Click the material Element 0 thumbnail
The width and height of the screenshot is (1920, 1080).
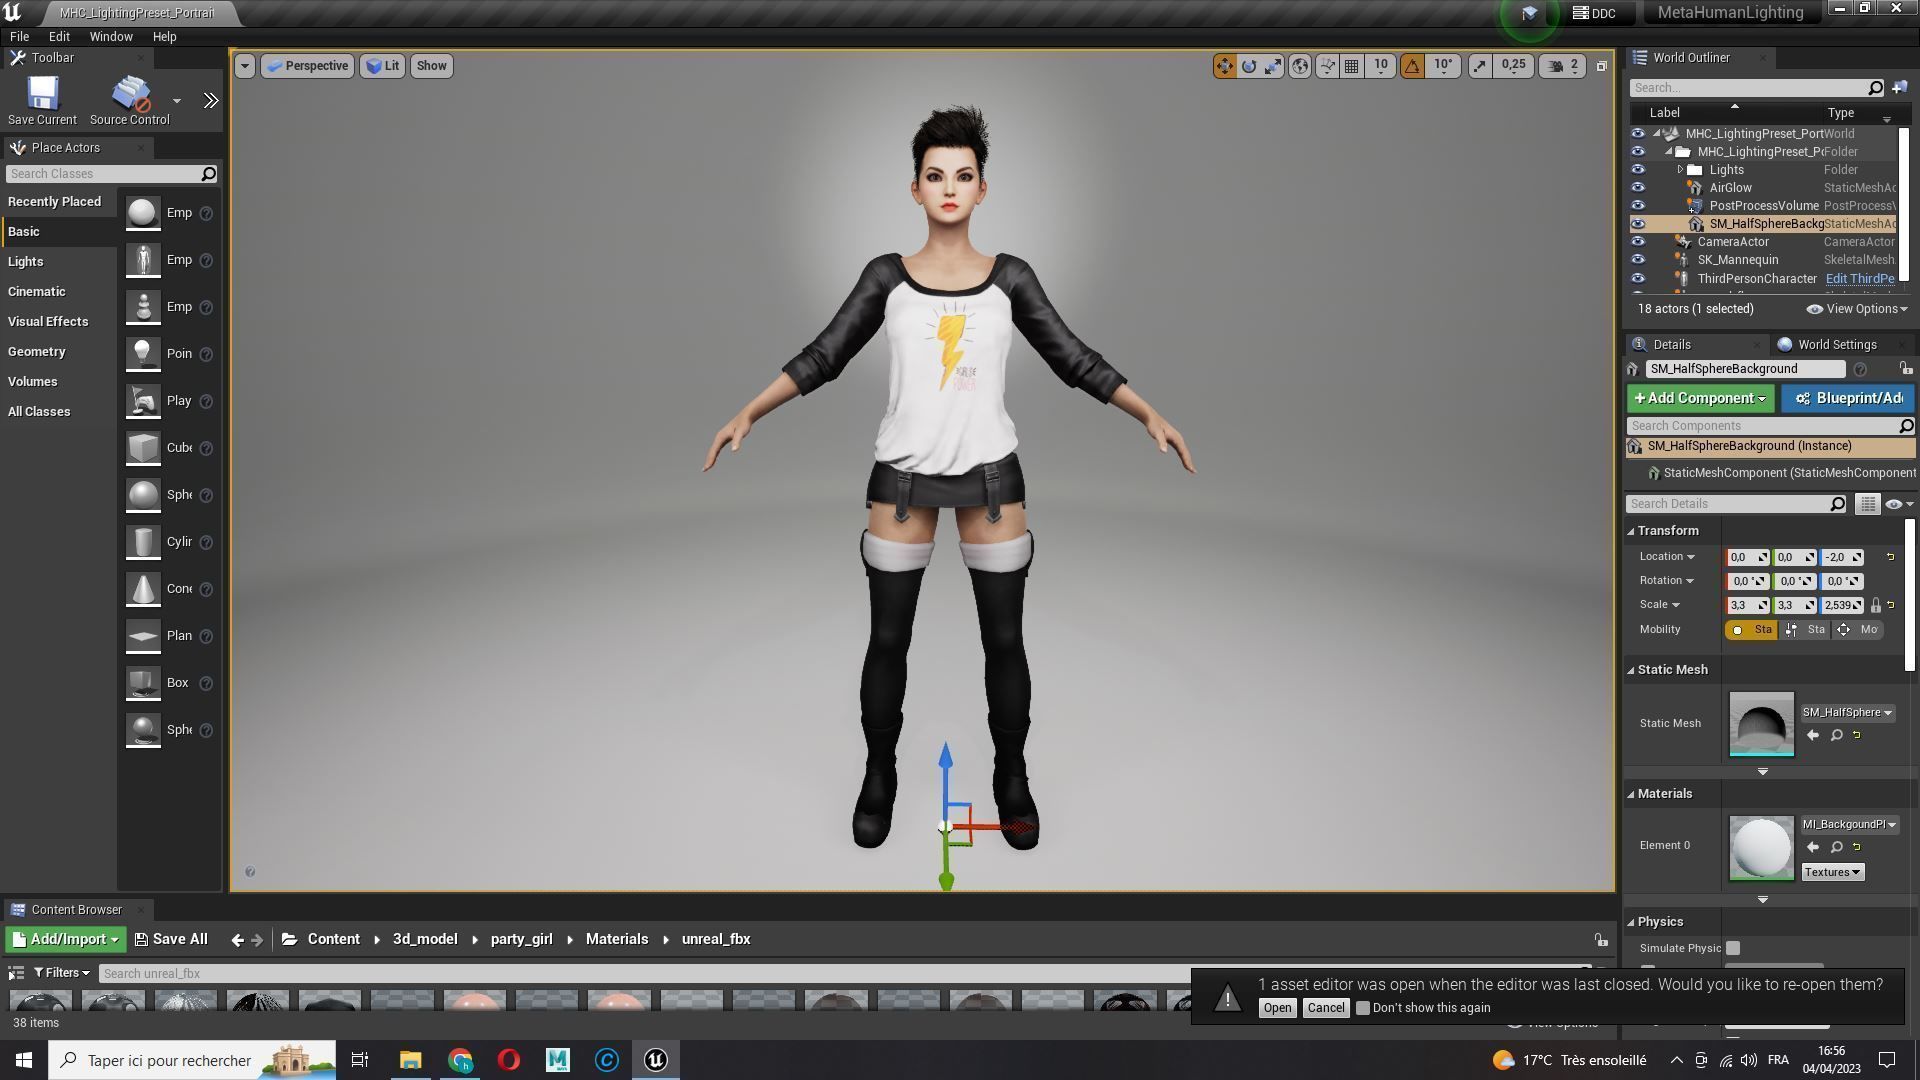tap(1761, 849)
